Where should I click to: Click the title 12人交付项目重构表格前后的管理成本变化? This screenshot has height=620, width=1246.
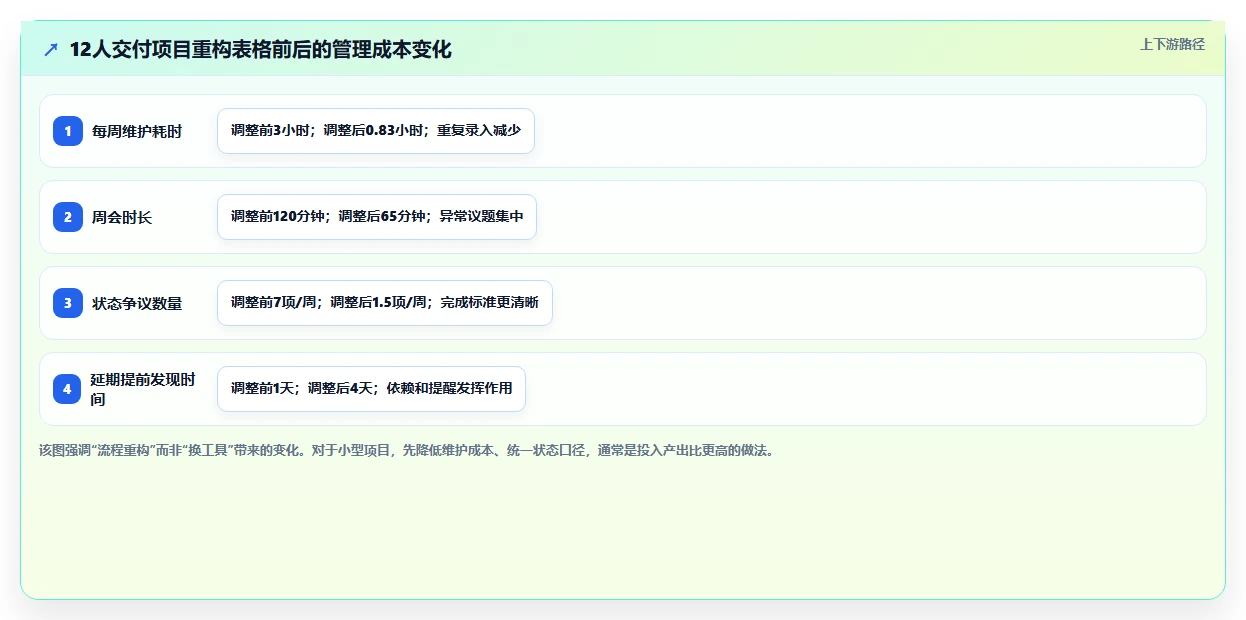pos(260,50)
